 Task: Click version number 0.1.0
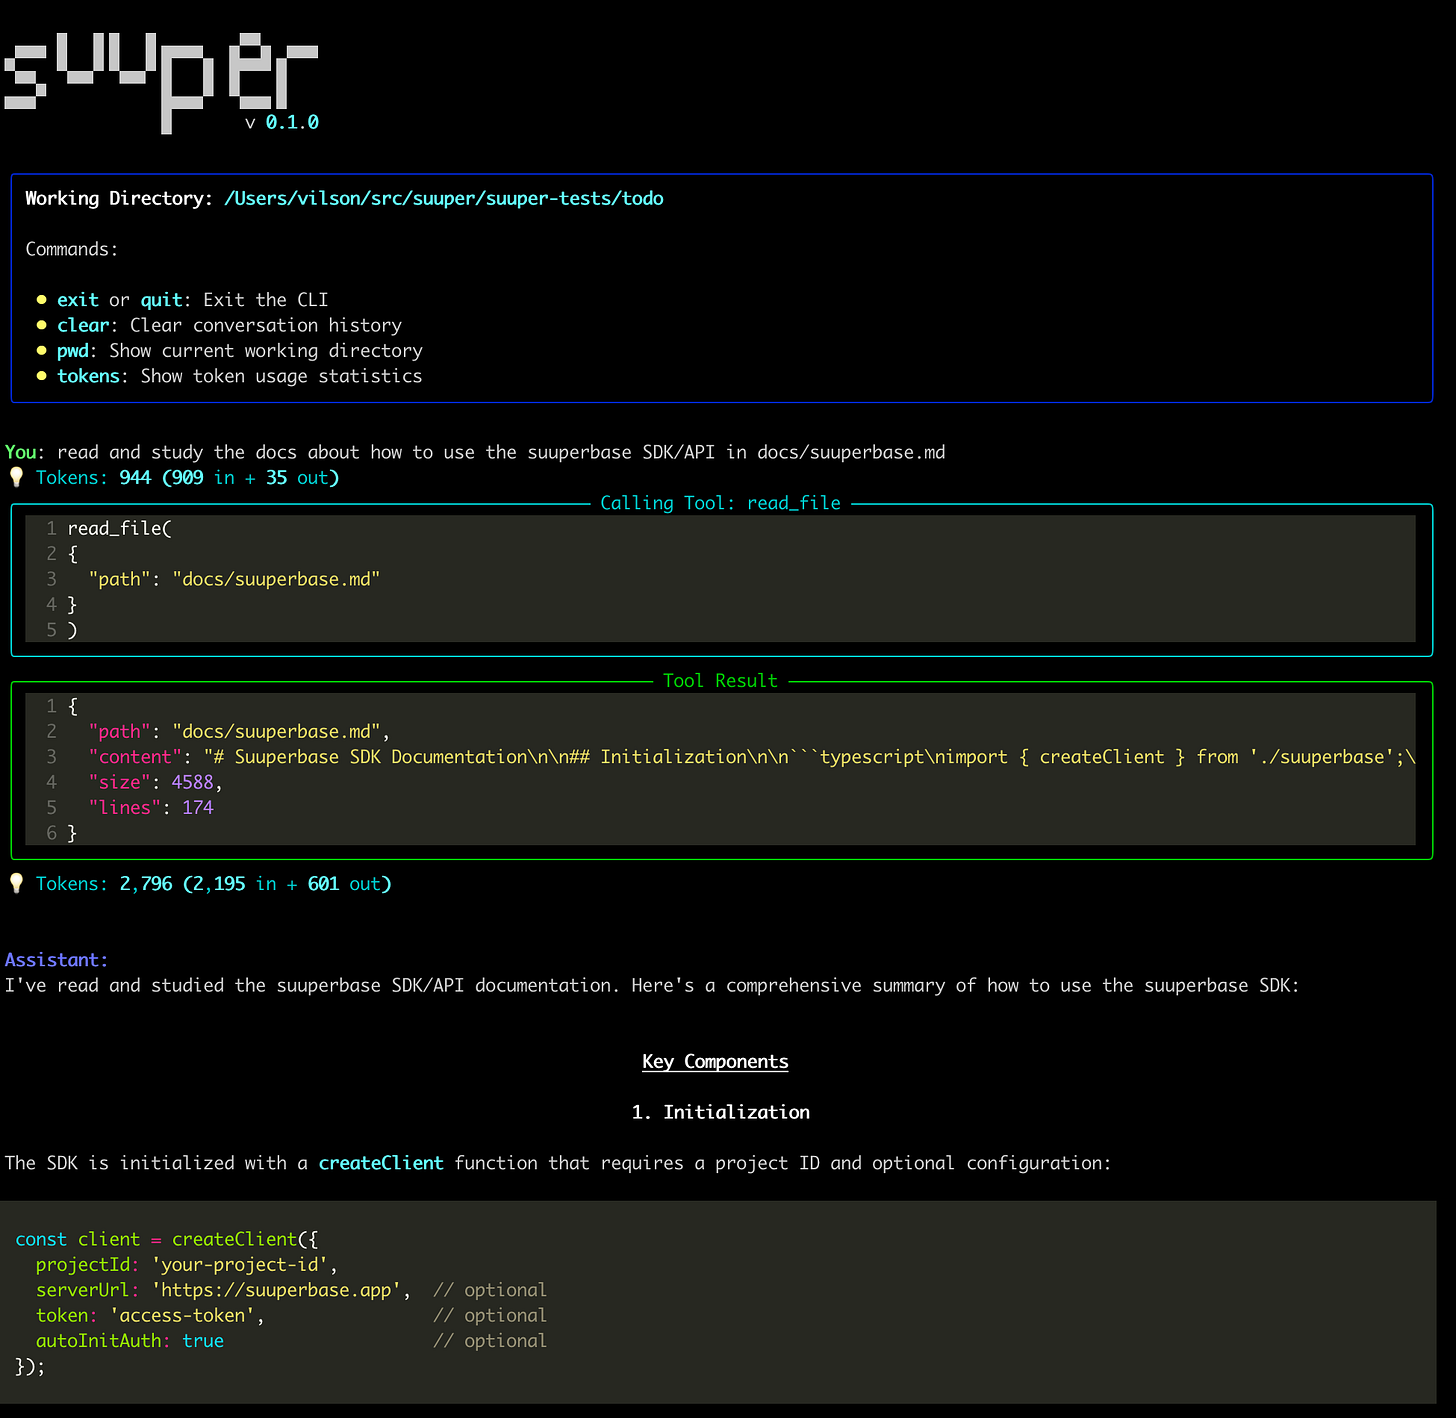[x=292, y=122]
